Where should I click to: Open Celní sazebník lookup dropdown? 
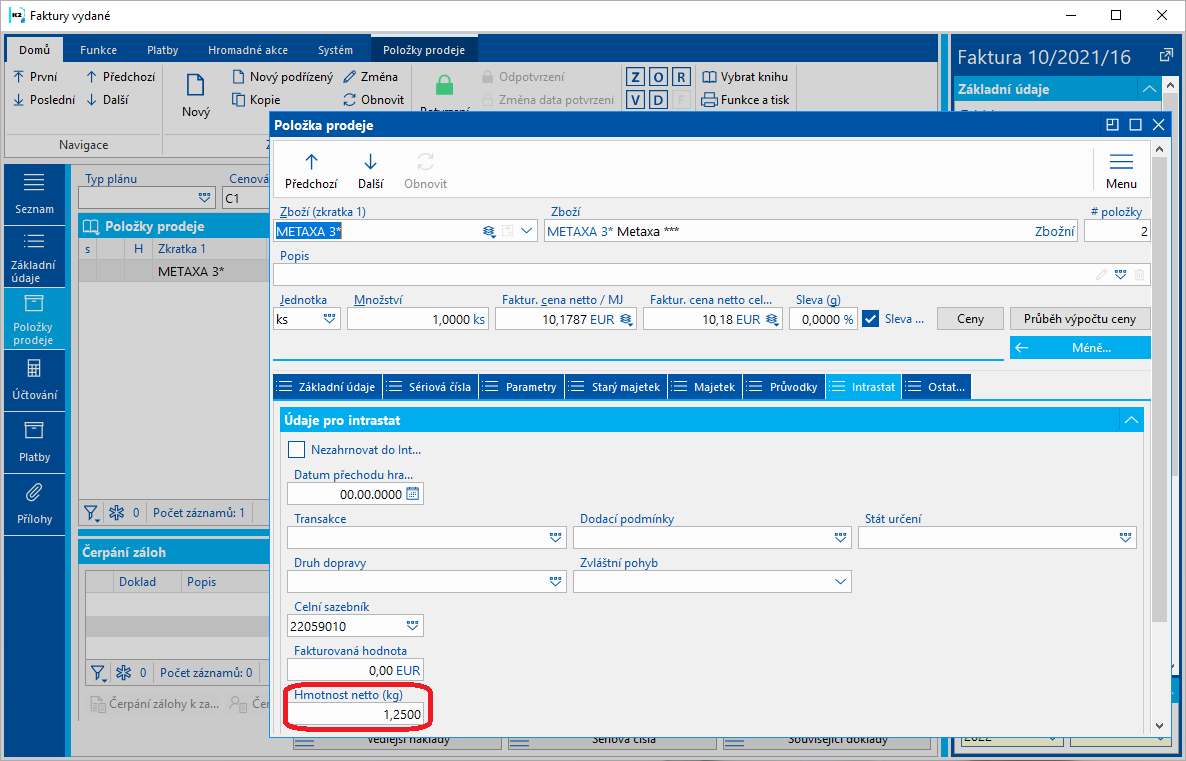point(412,626)
